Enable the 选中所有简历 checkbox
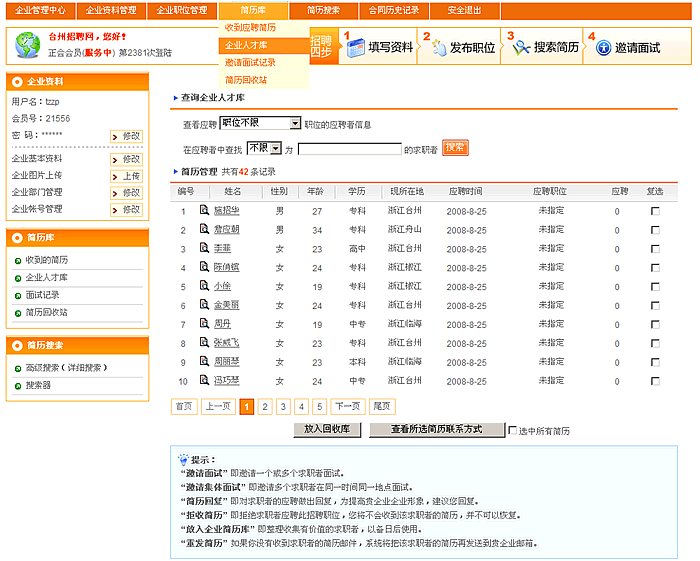Screen dimensions: 700x561 (513, 430)
